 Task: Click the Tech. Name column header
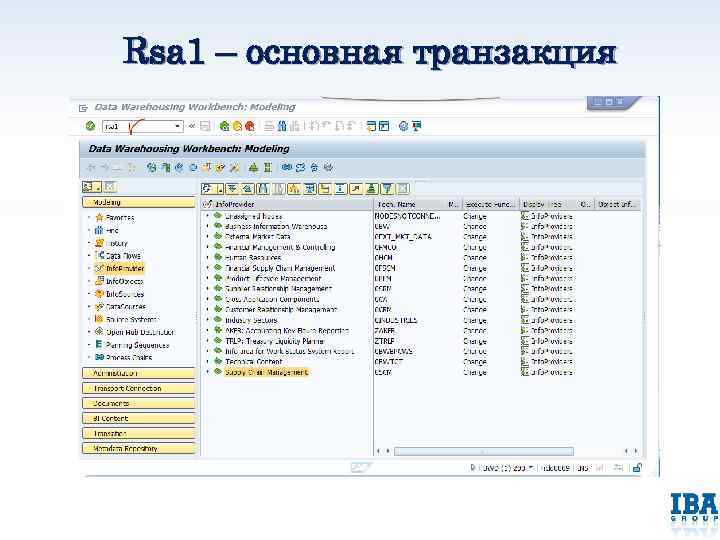(x=410, y=204)
